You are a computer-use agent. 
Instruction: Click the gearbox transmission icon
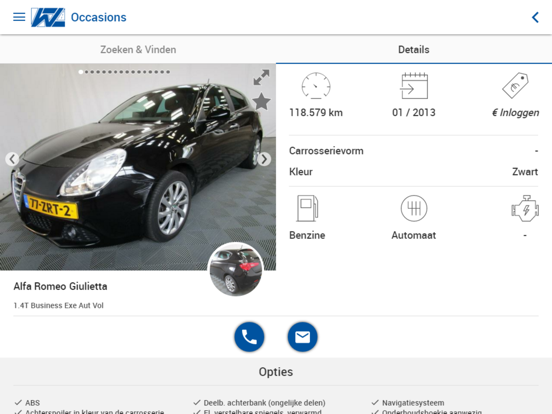tap(414, 208)
